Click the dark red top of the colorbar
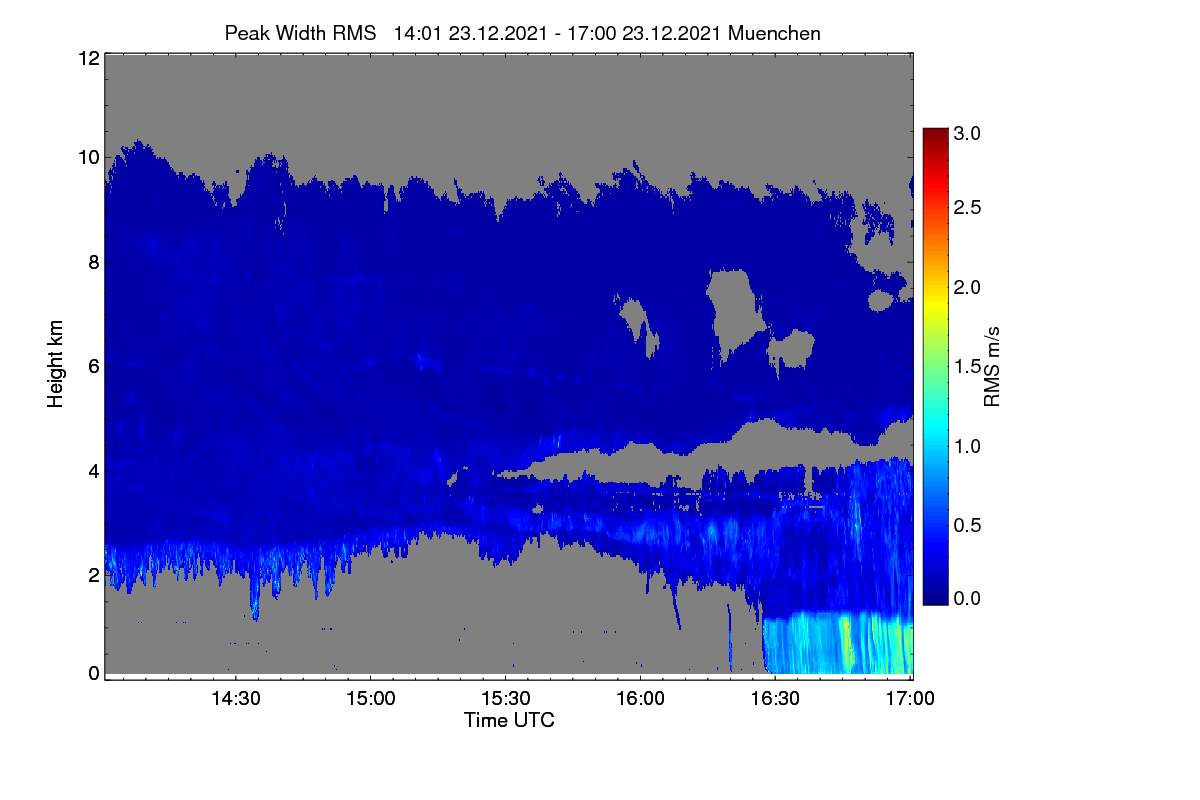Image resolution: width=1200 pixels, height=800 pixels. 934,136
